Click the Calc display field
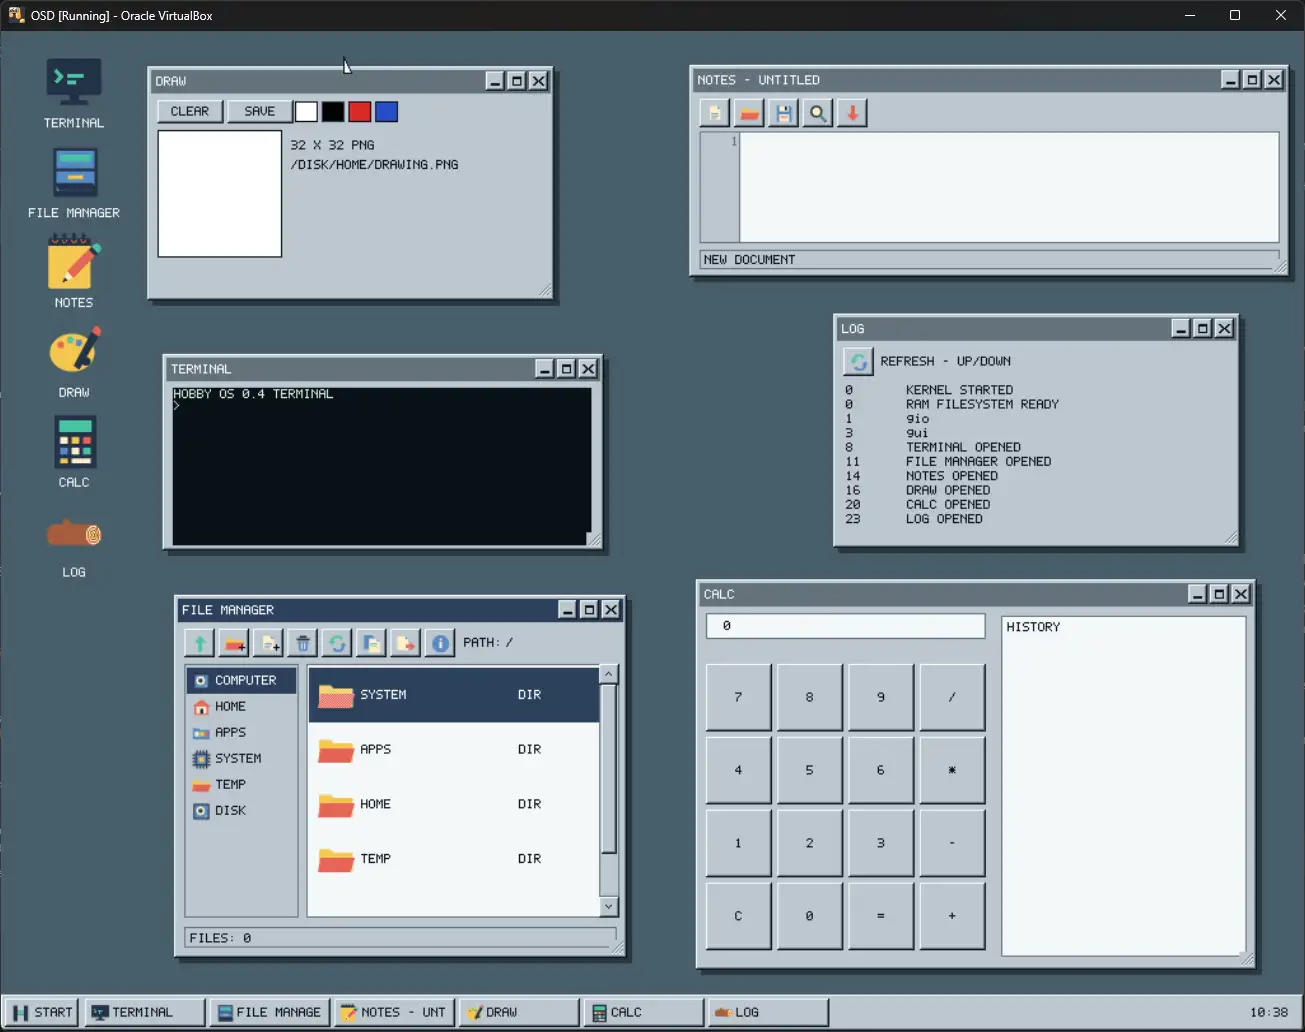This screenshot has height=1032, width=1305. [846, 626]
